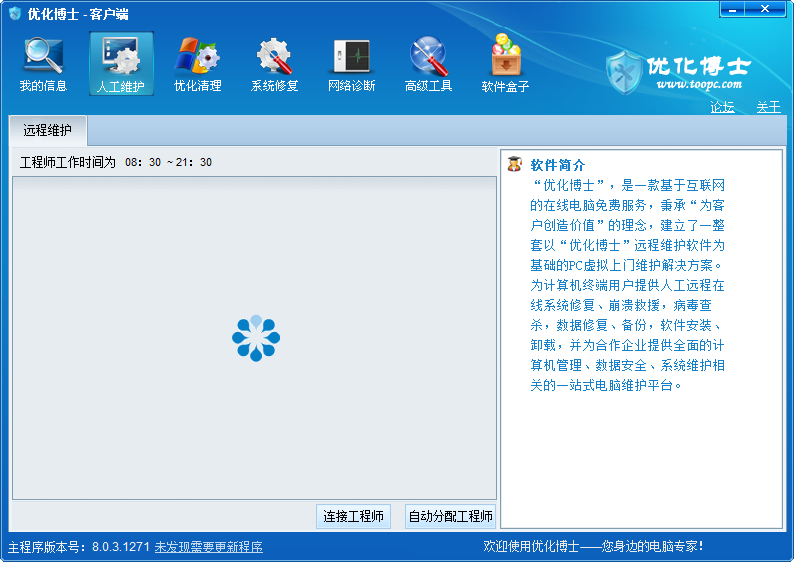Open the 关于 about link

click(x=768, y=107)
